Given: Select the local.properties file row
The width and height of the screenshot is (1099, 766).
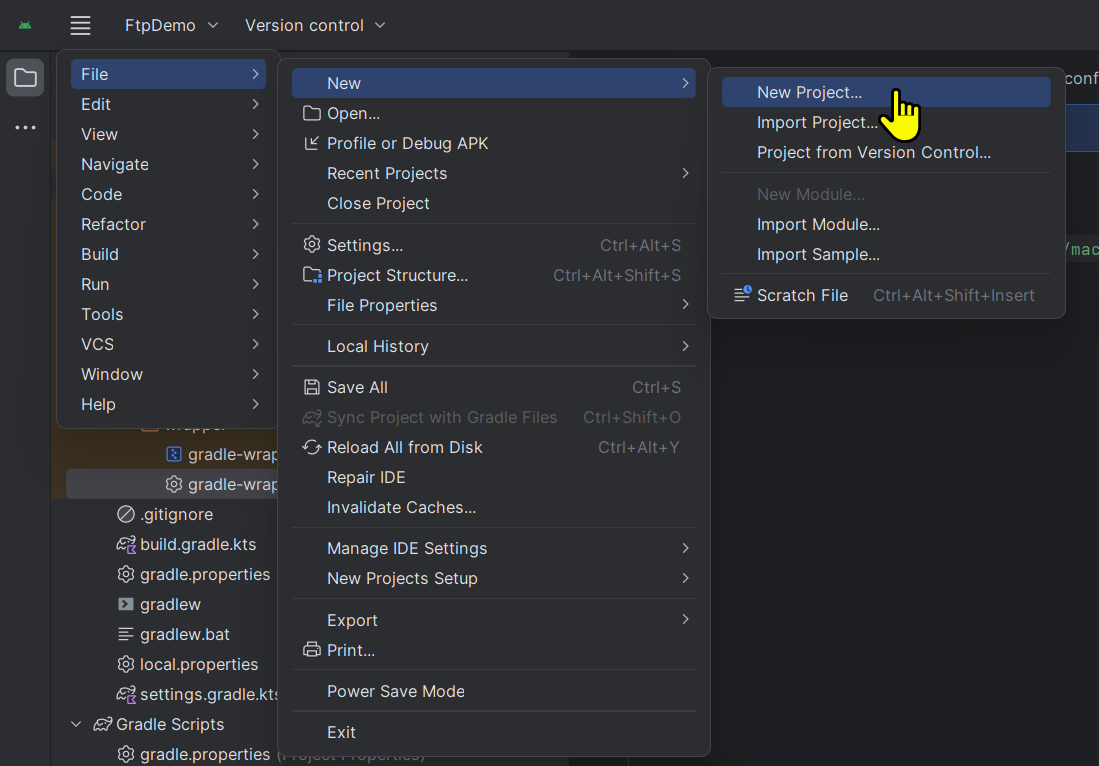Looking at the screenshot, I should (172, 664).
